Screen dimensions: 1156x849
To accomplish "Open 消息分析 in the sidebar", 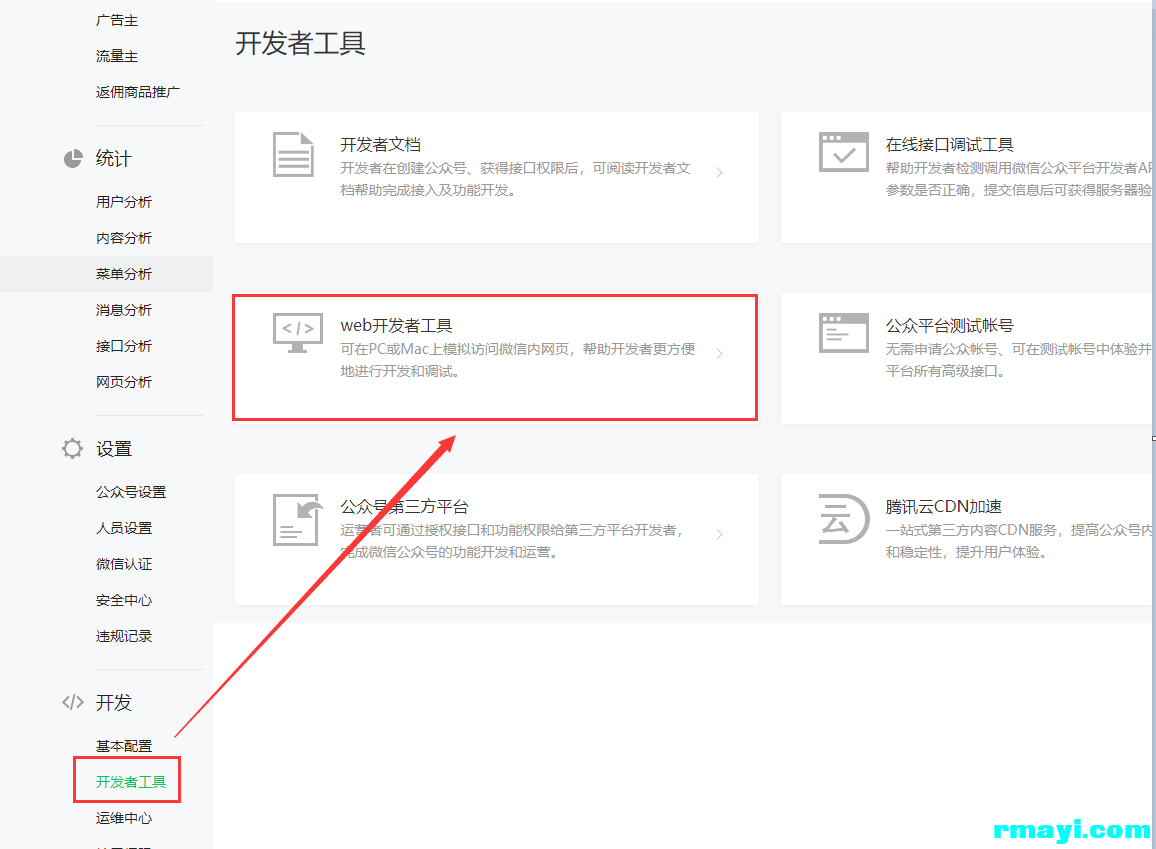I will click(124, 310).
